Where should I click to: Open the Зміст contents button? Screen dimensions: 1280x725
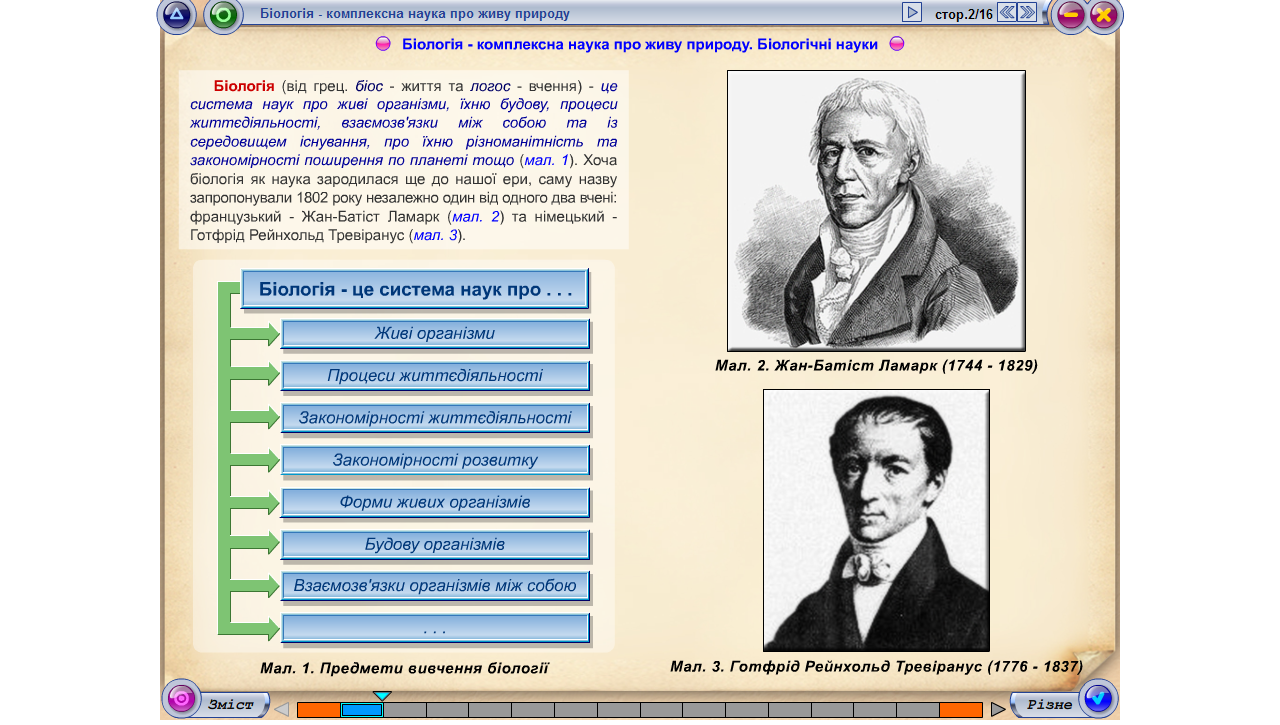pyautogui.click(x=232, y=705)
